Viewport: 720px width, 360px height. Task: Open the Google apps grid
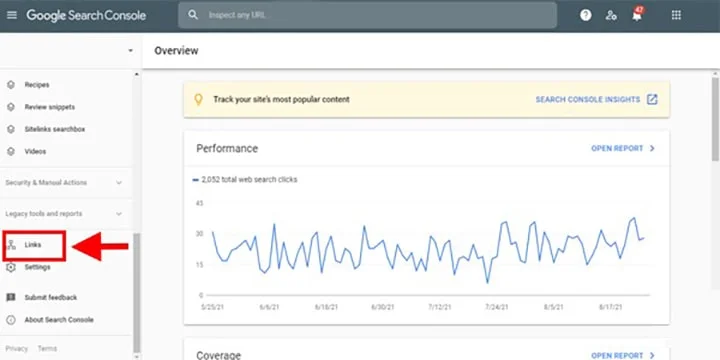pos(676,15)
